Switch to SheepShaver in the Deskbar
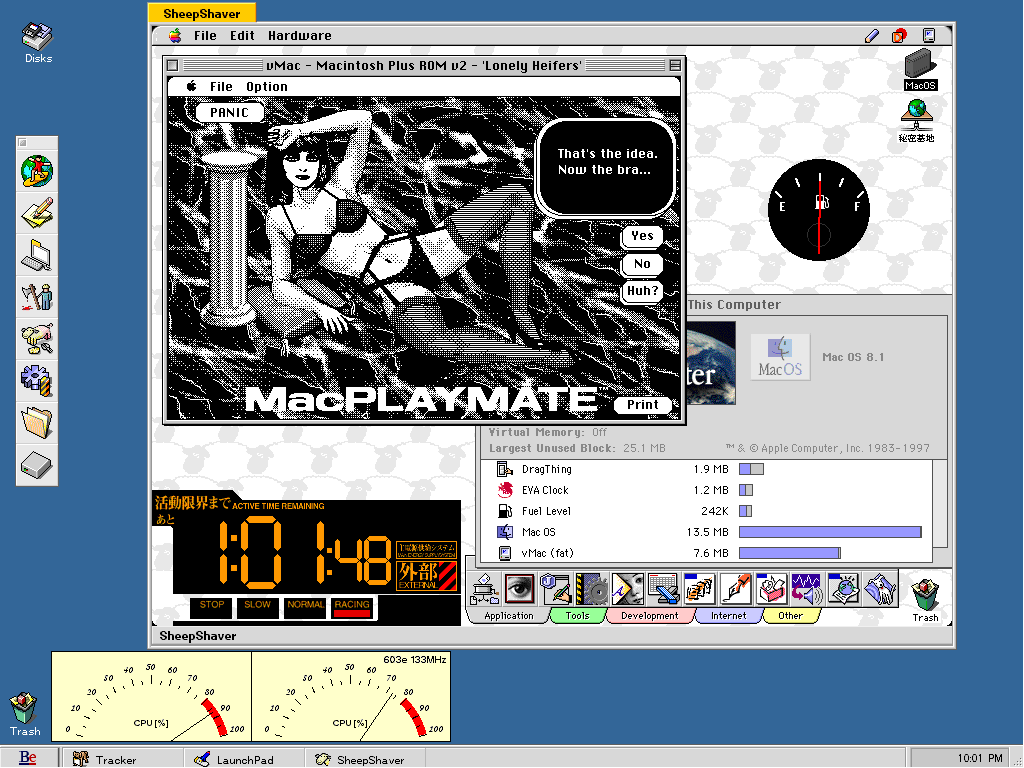The height and width of the screenshot is (768, 1024). click(x=364, y=759)
